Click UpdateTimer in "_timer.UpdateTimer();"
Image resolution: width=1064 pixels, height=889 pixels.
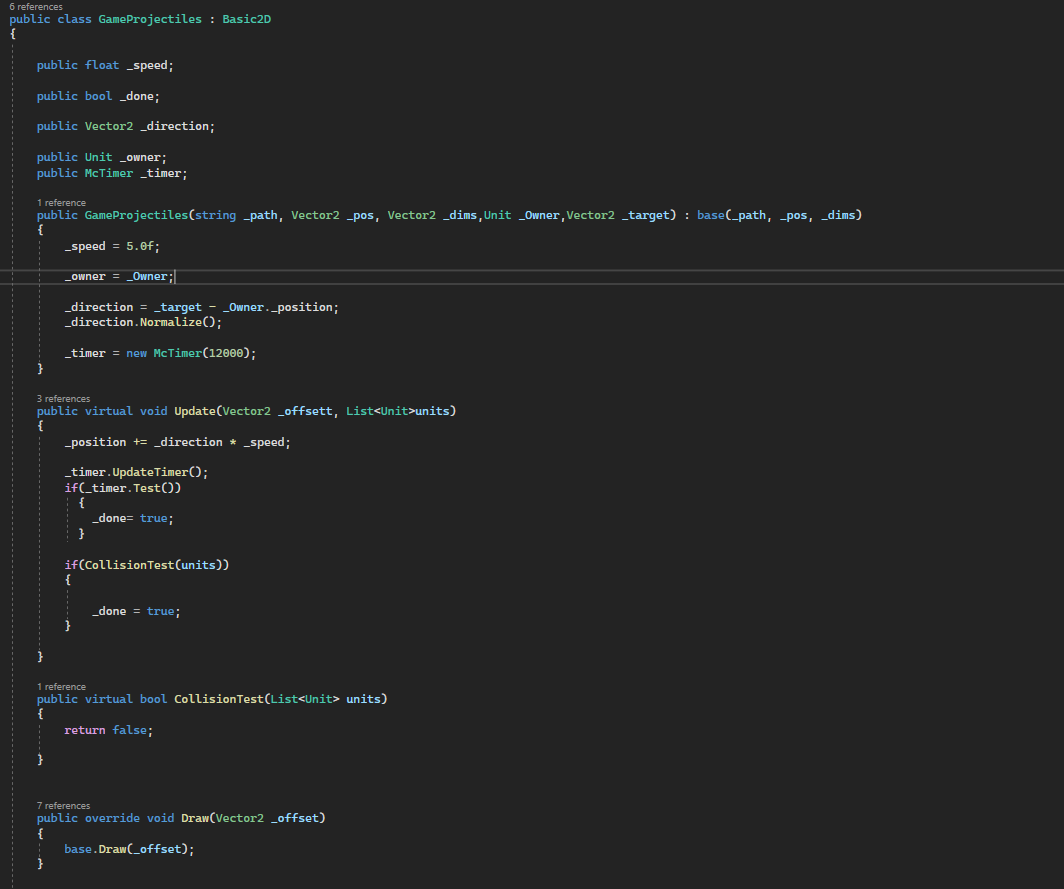point(150,472)
